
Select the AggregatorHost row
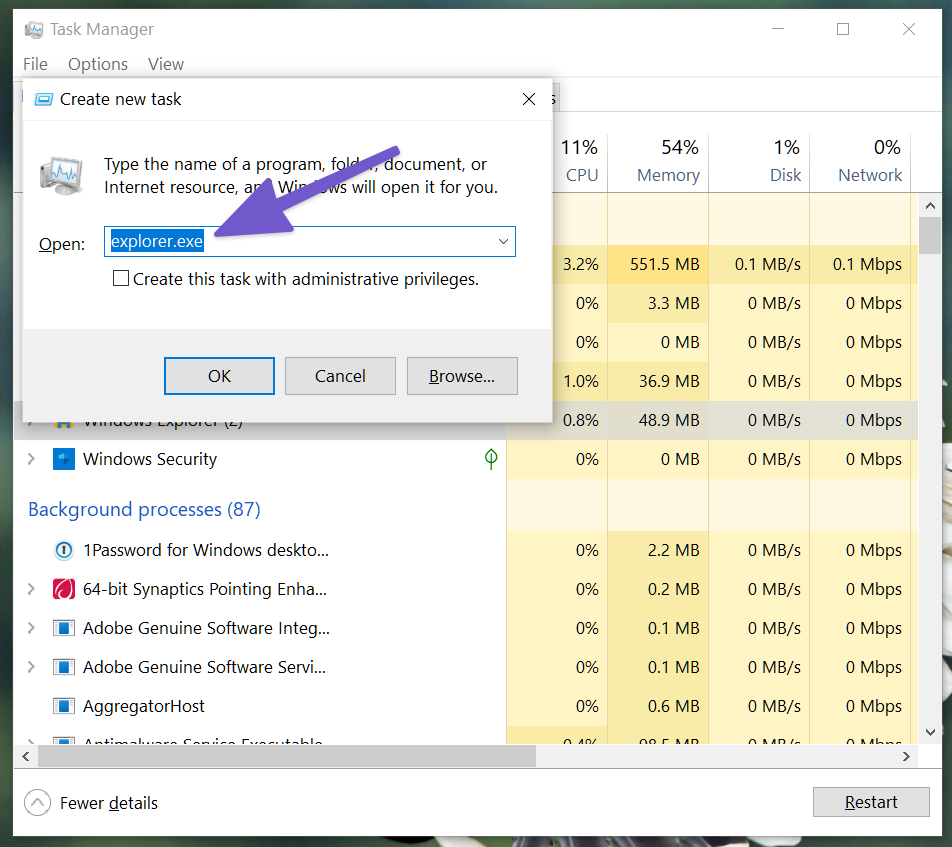(143, 706)
